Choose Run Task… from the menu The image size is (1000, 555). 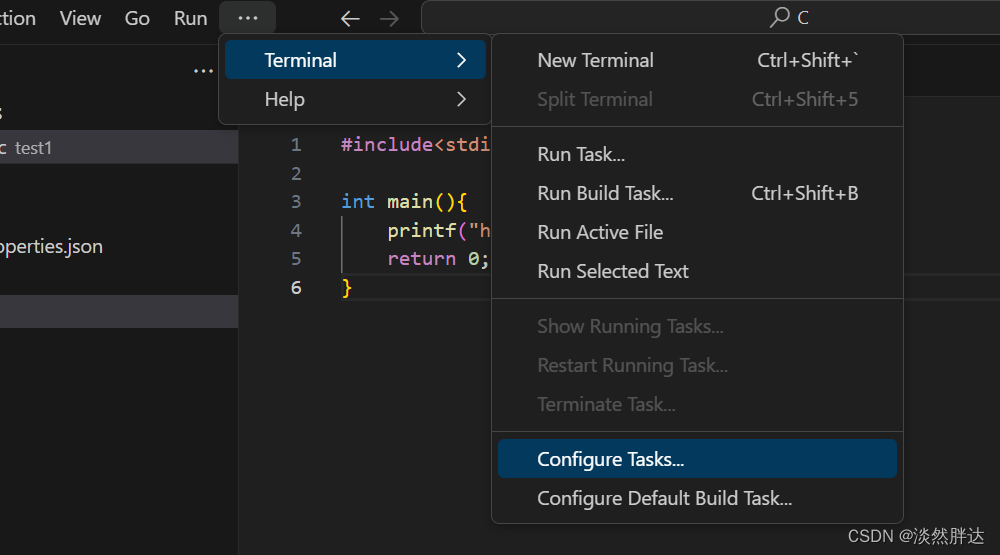pyautogui.click(x=581, y=154)
